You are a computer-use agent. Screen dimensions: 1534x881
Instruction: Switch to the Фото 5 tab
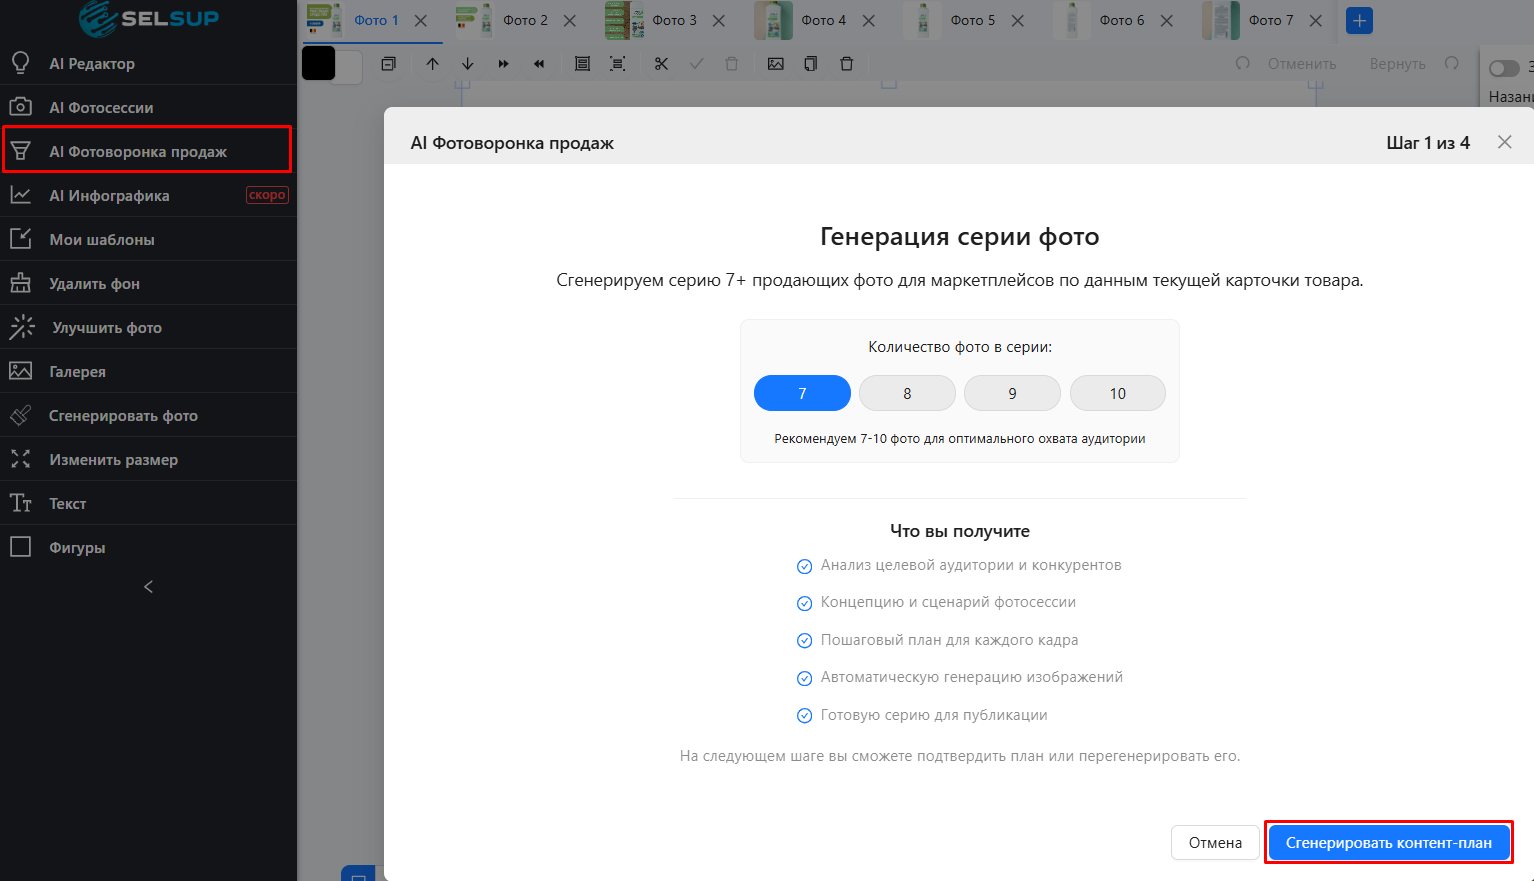click(972, 21)
